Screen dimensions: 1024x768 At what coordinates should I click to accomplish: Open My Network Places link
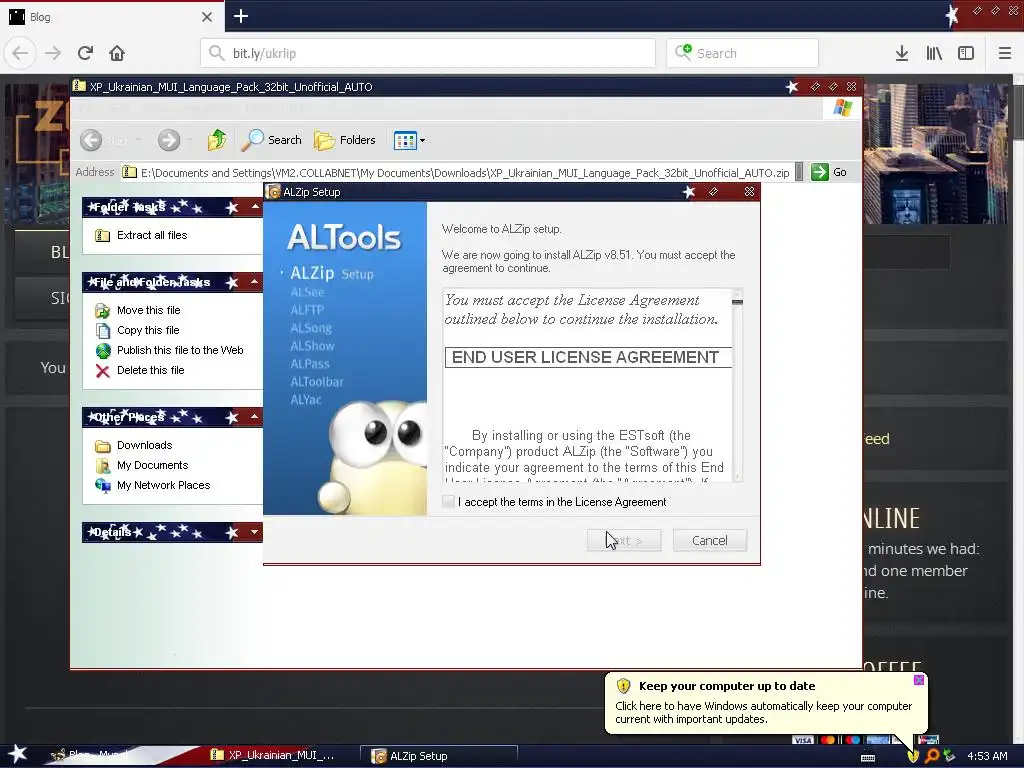click(163, 485)
